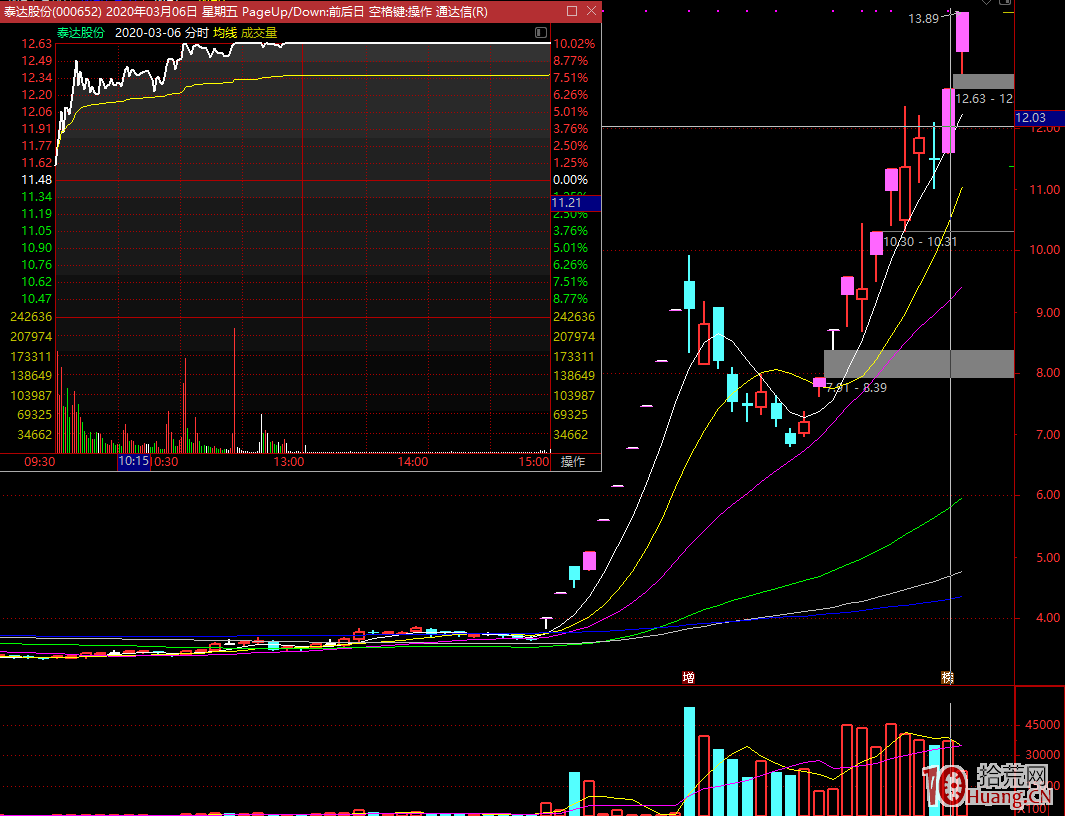The image size is (1065, 816).
Task: Click the 13:00 time label on intraday axis
Action: [x=288, y=462]
